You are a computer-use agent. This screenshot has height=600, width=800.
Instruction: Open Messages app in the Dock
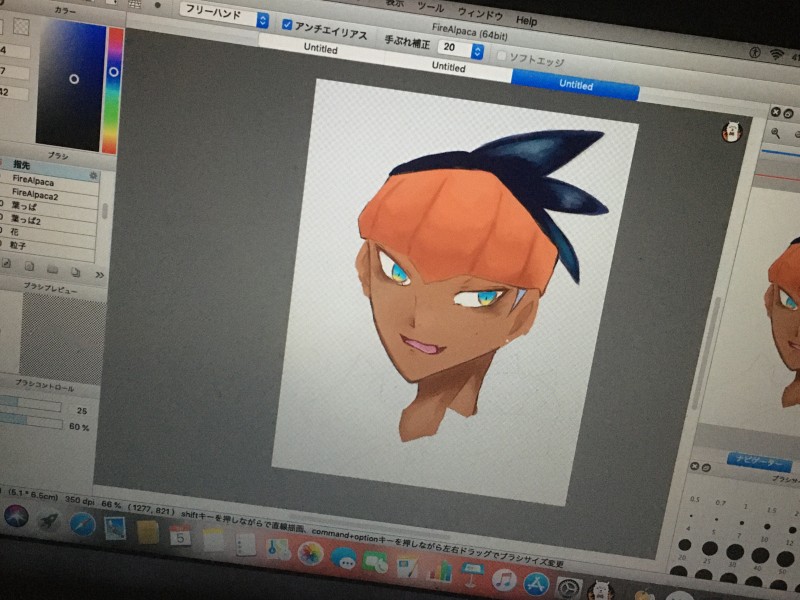click(344, 558)
